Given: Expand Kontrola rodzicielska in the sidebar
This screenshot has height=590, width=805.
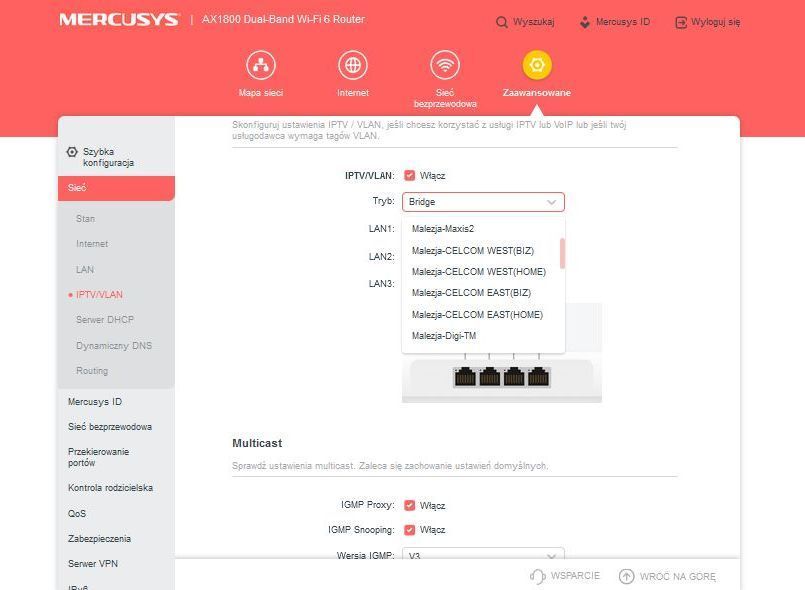Looking at the screenshot, I should (x=110, y=488).
